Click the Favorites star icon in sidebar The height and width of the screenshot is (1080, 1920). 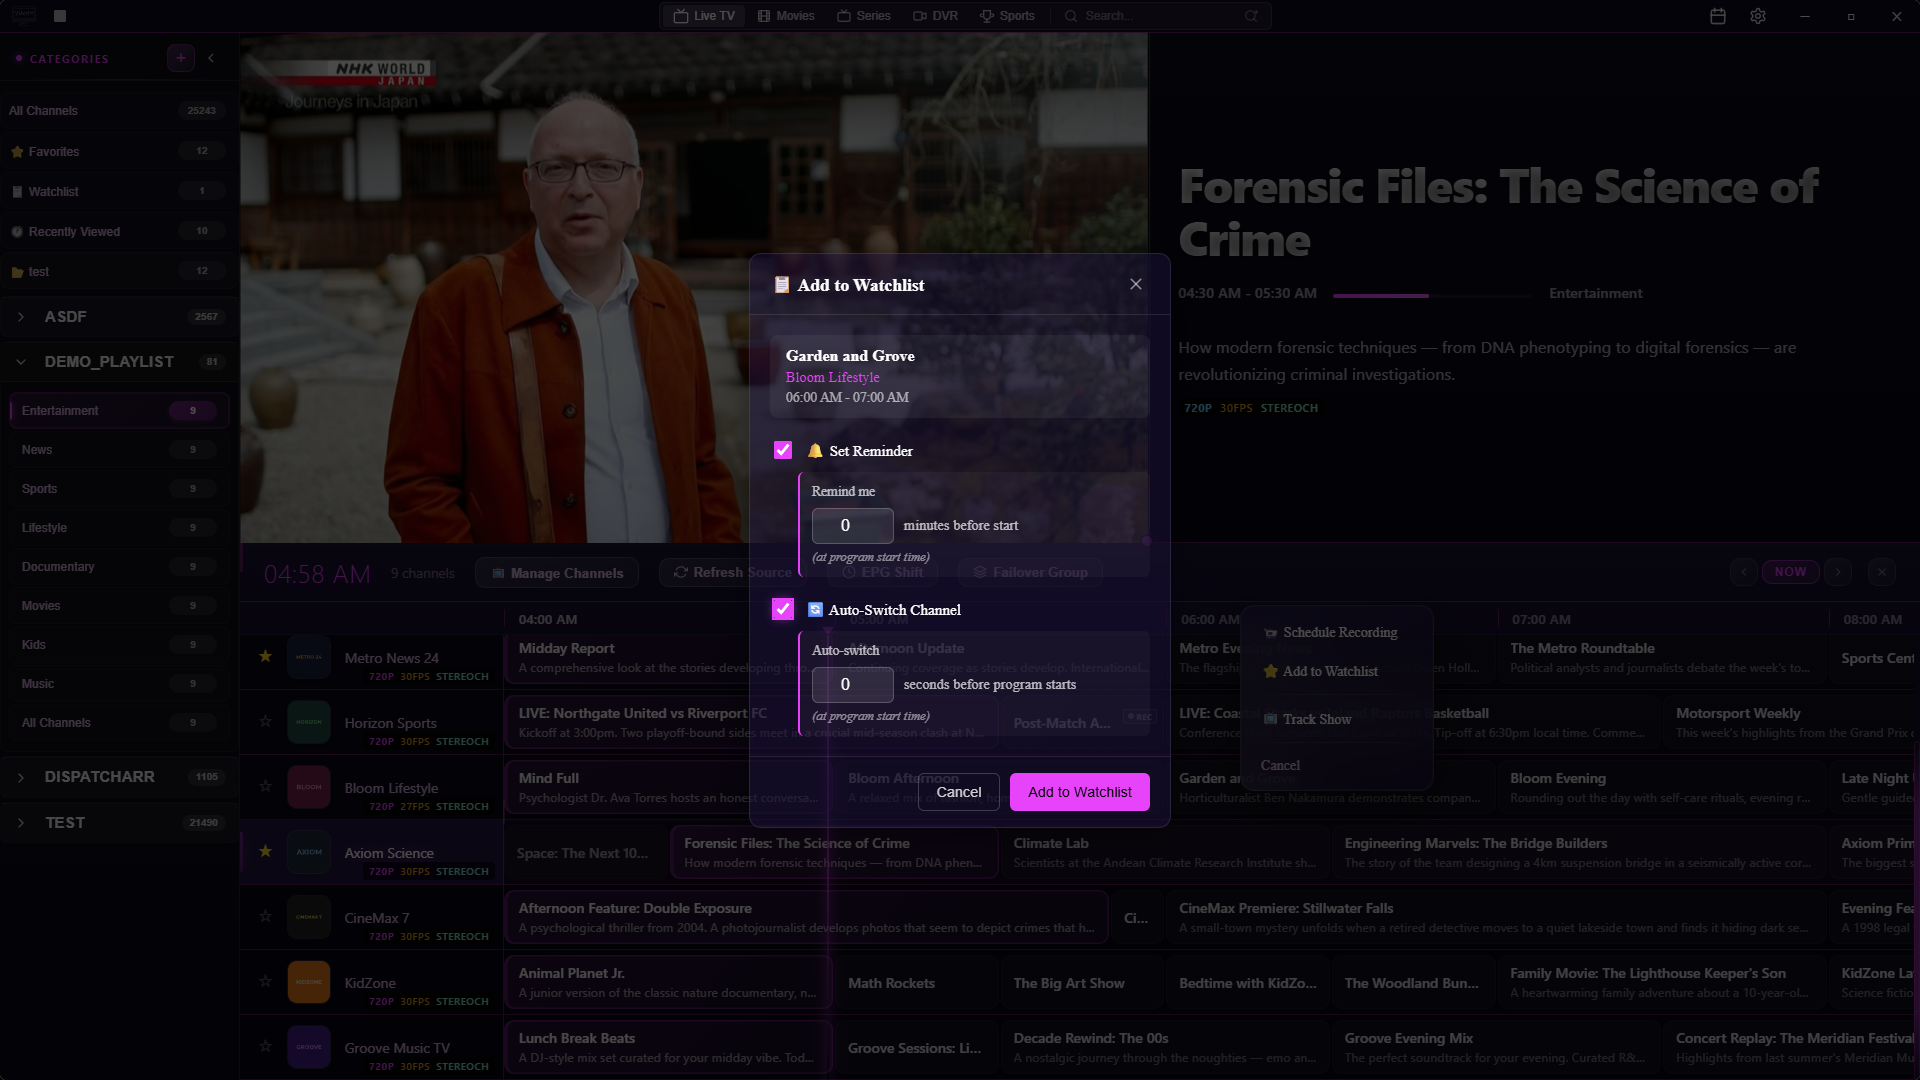point(17,152)
